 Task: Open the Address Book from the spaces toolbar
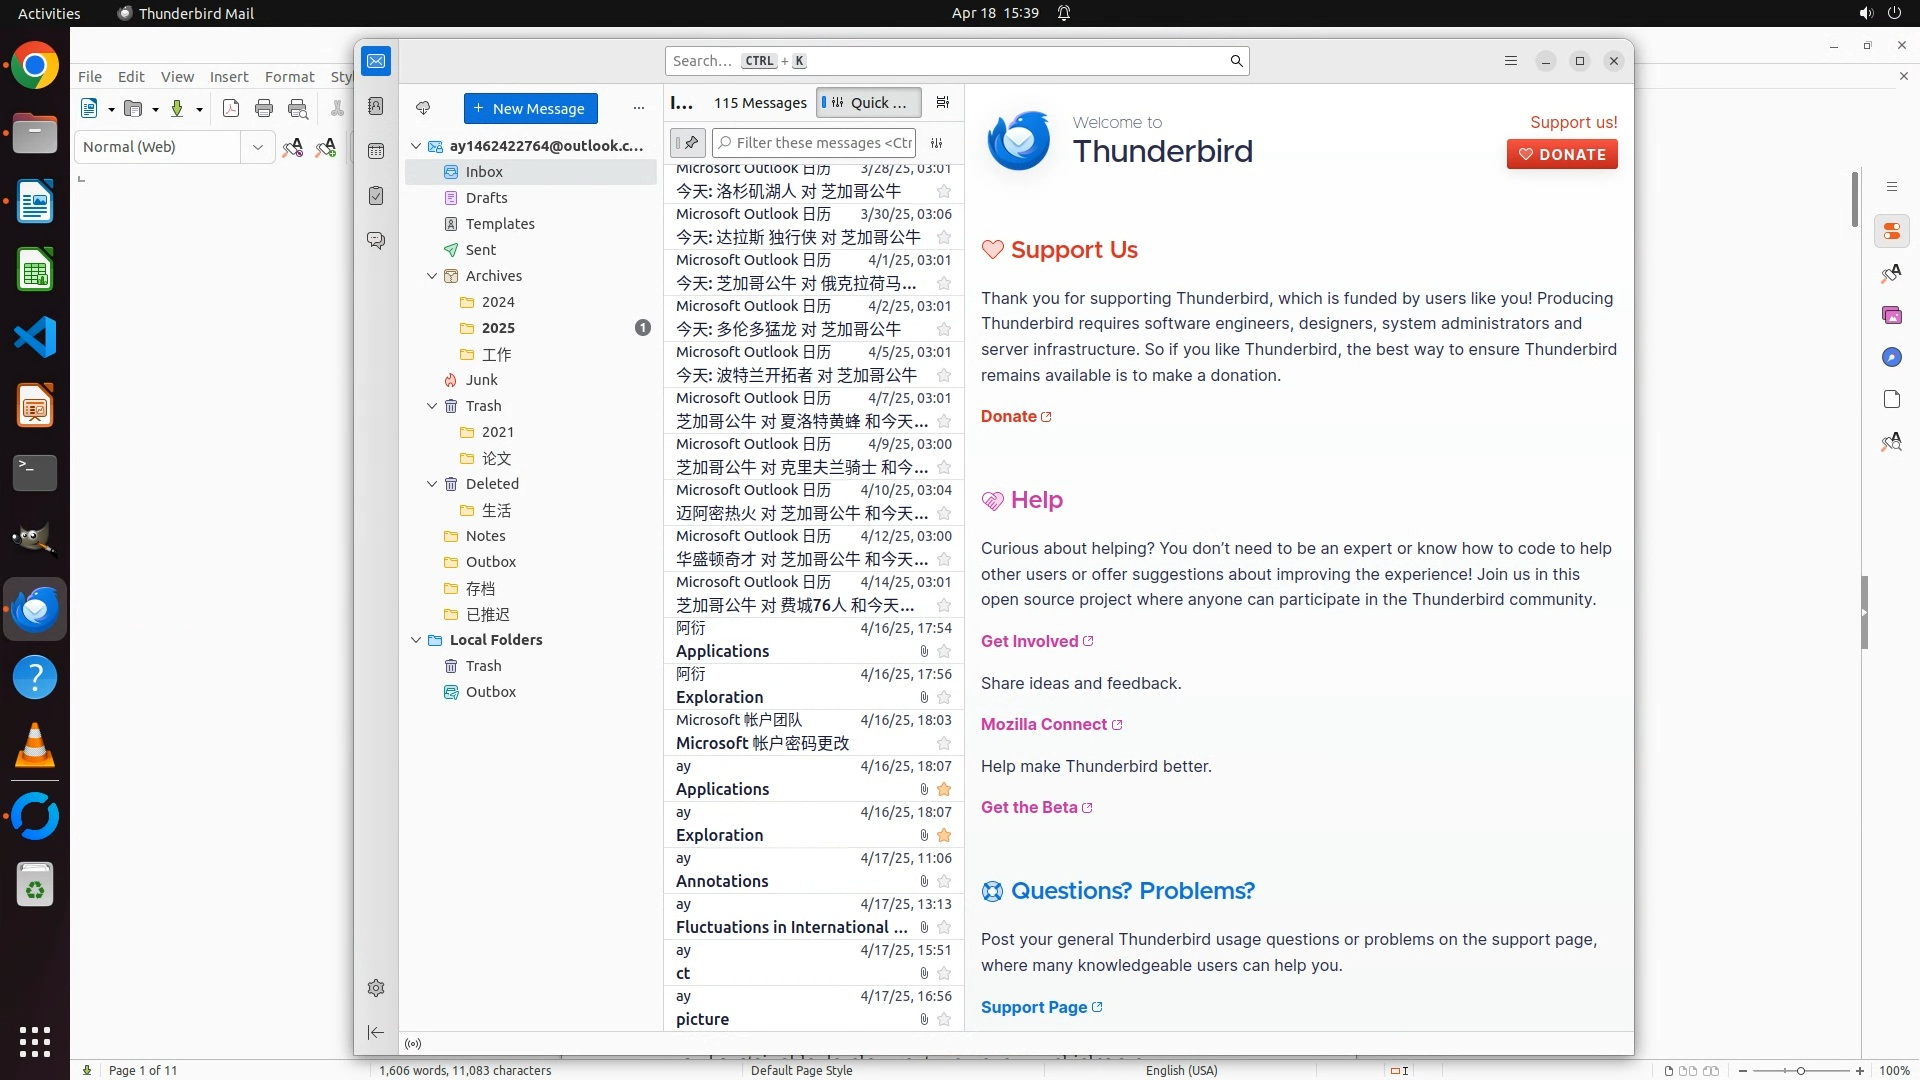click(x=376, y=106)
